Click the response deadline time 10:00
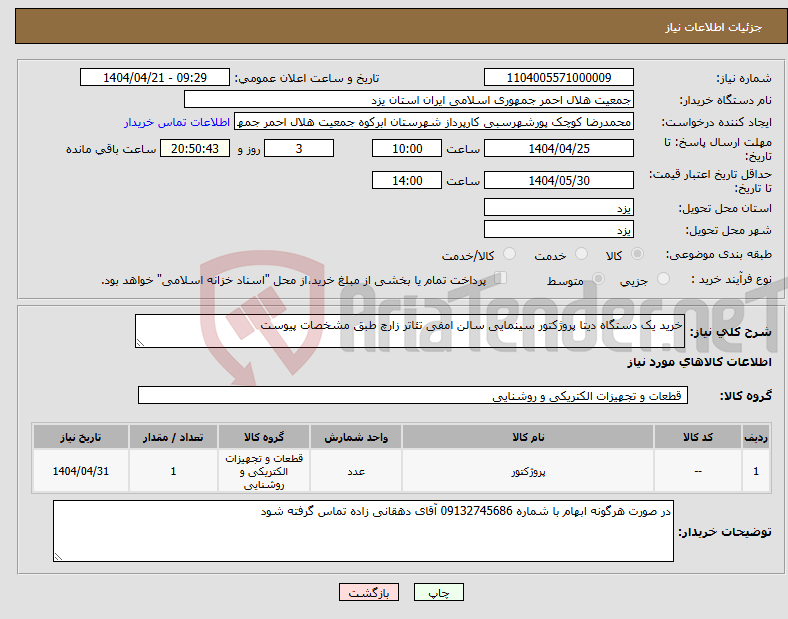 pos(407,148)
